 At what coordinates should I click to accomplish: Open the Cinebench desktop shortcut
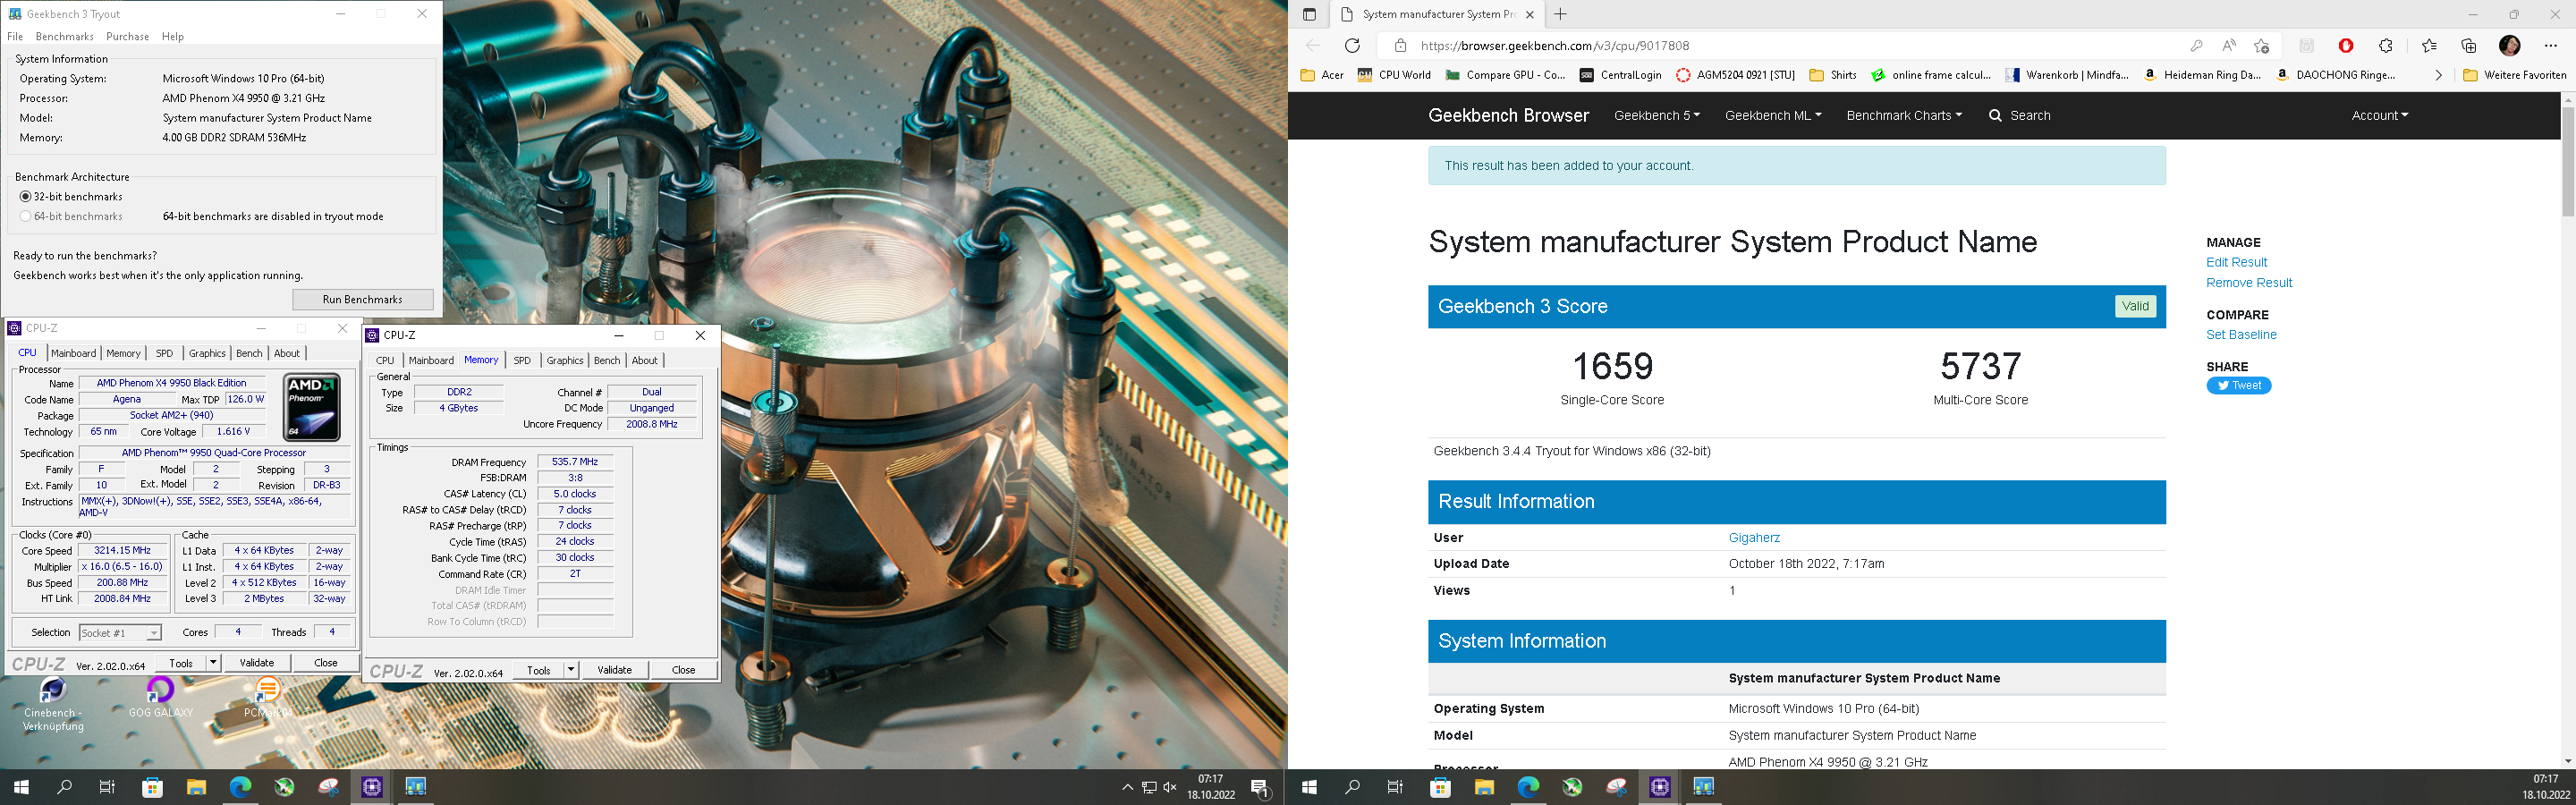point(53,705)
